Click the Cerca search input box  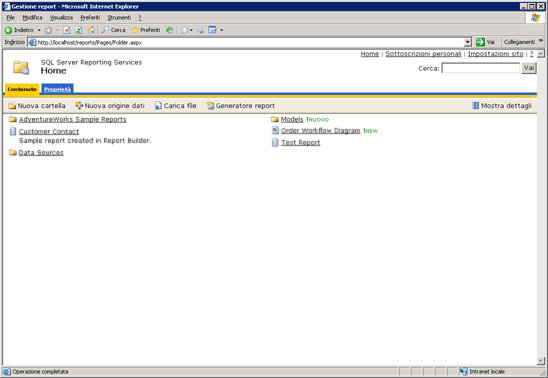pyautogui.click(x=481, y=68)
